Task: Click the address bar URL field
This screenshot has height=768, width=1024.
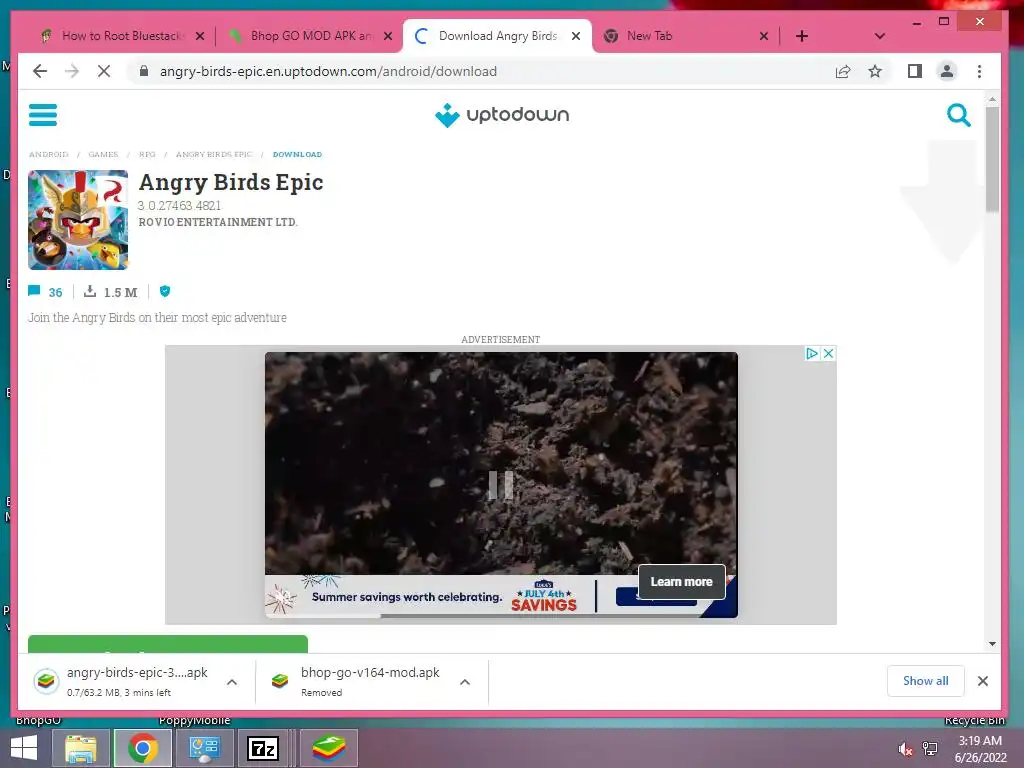Action: click(x=483, y=71)
